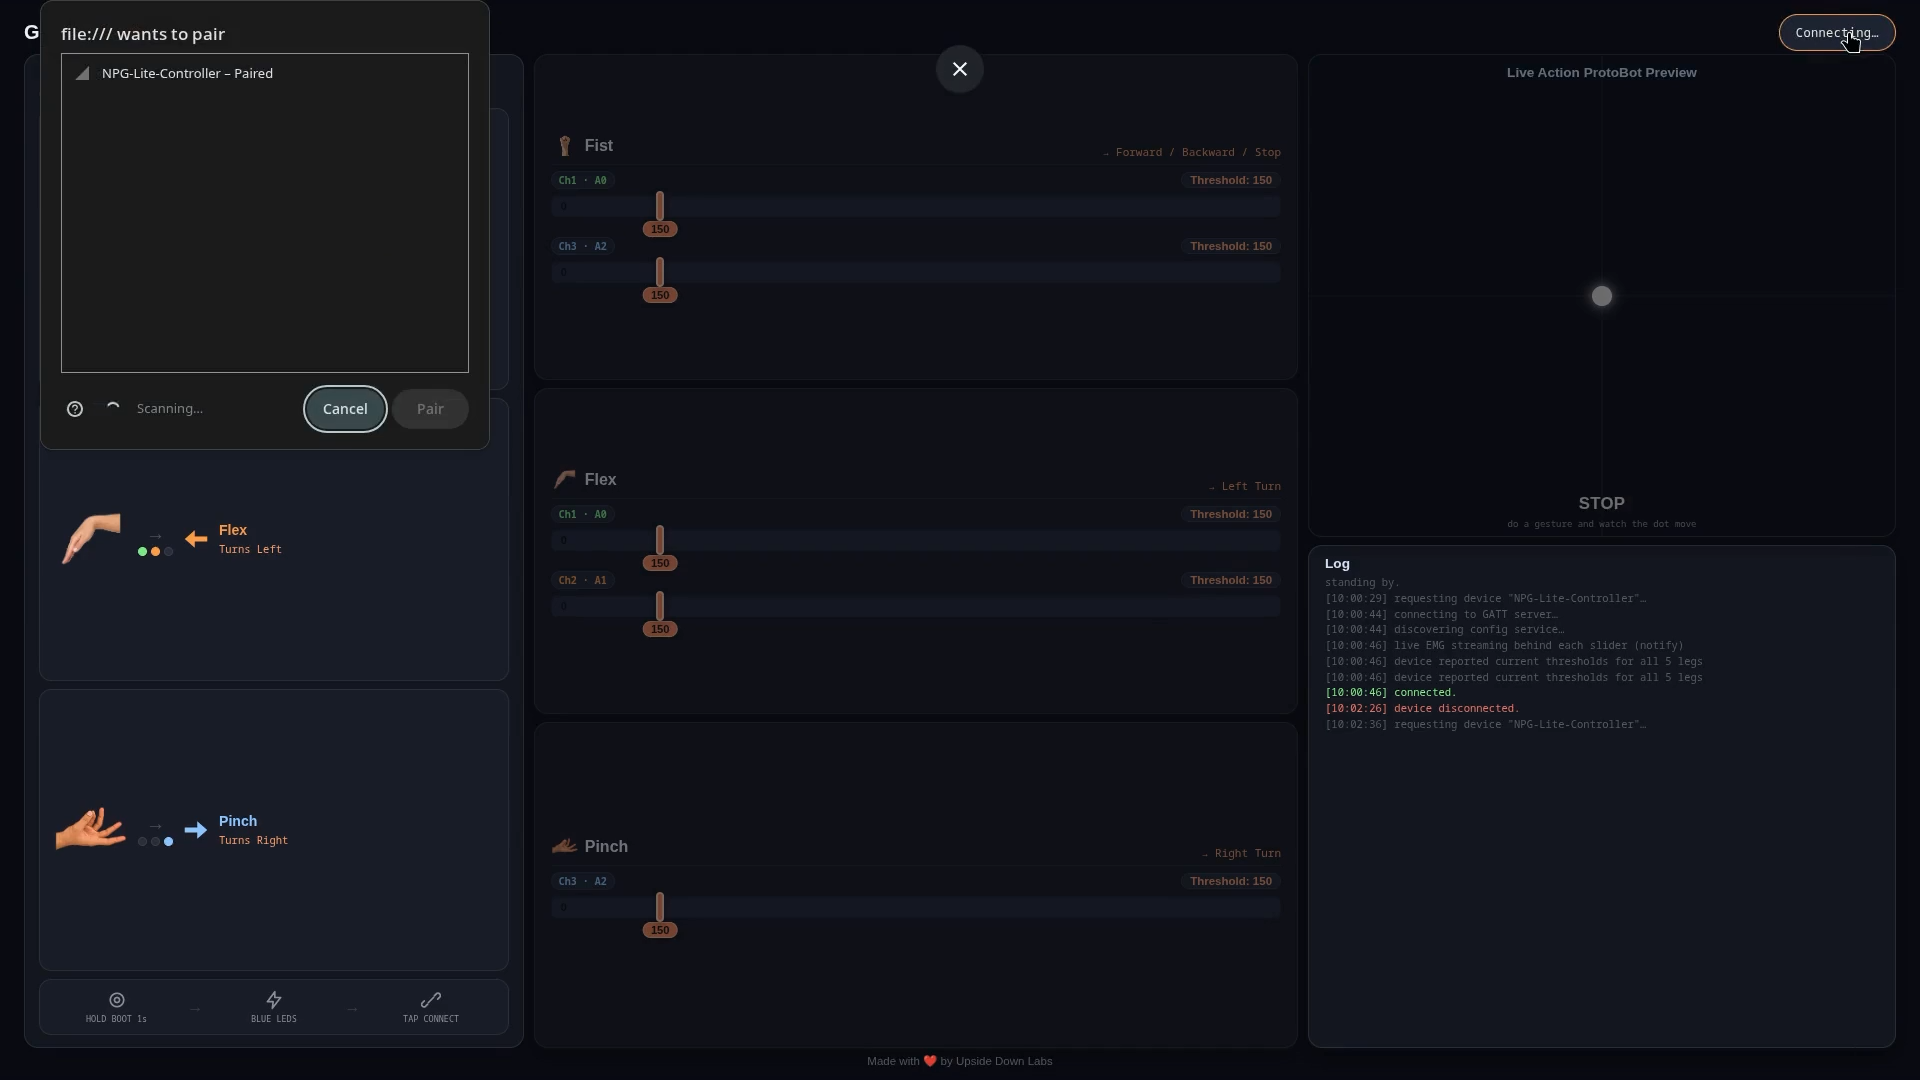Click the center dot in ProtoBot preview
This screenshot has width=1920, height=1080.
(1602, 296)
